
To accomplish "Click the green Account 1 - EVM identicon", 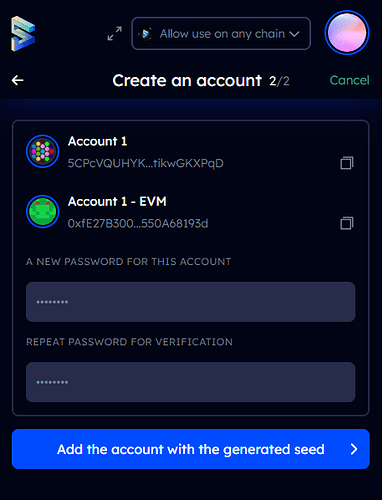I will point(43,211).
